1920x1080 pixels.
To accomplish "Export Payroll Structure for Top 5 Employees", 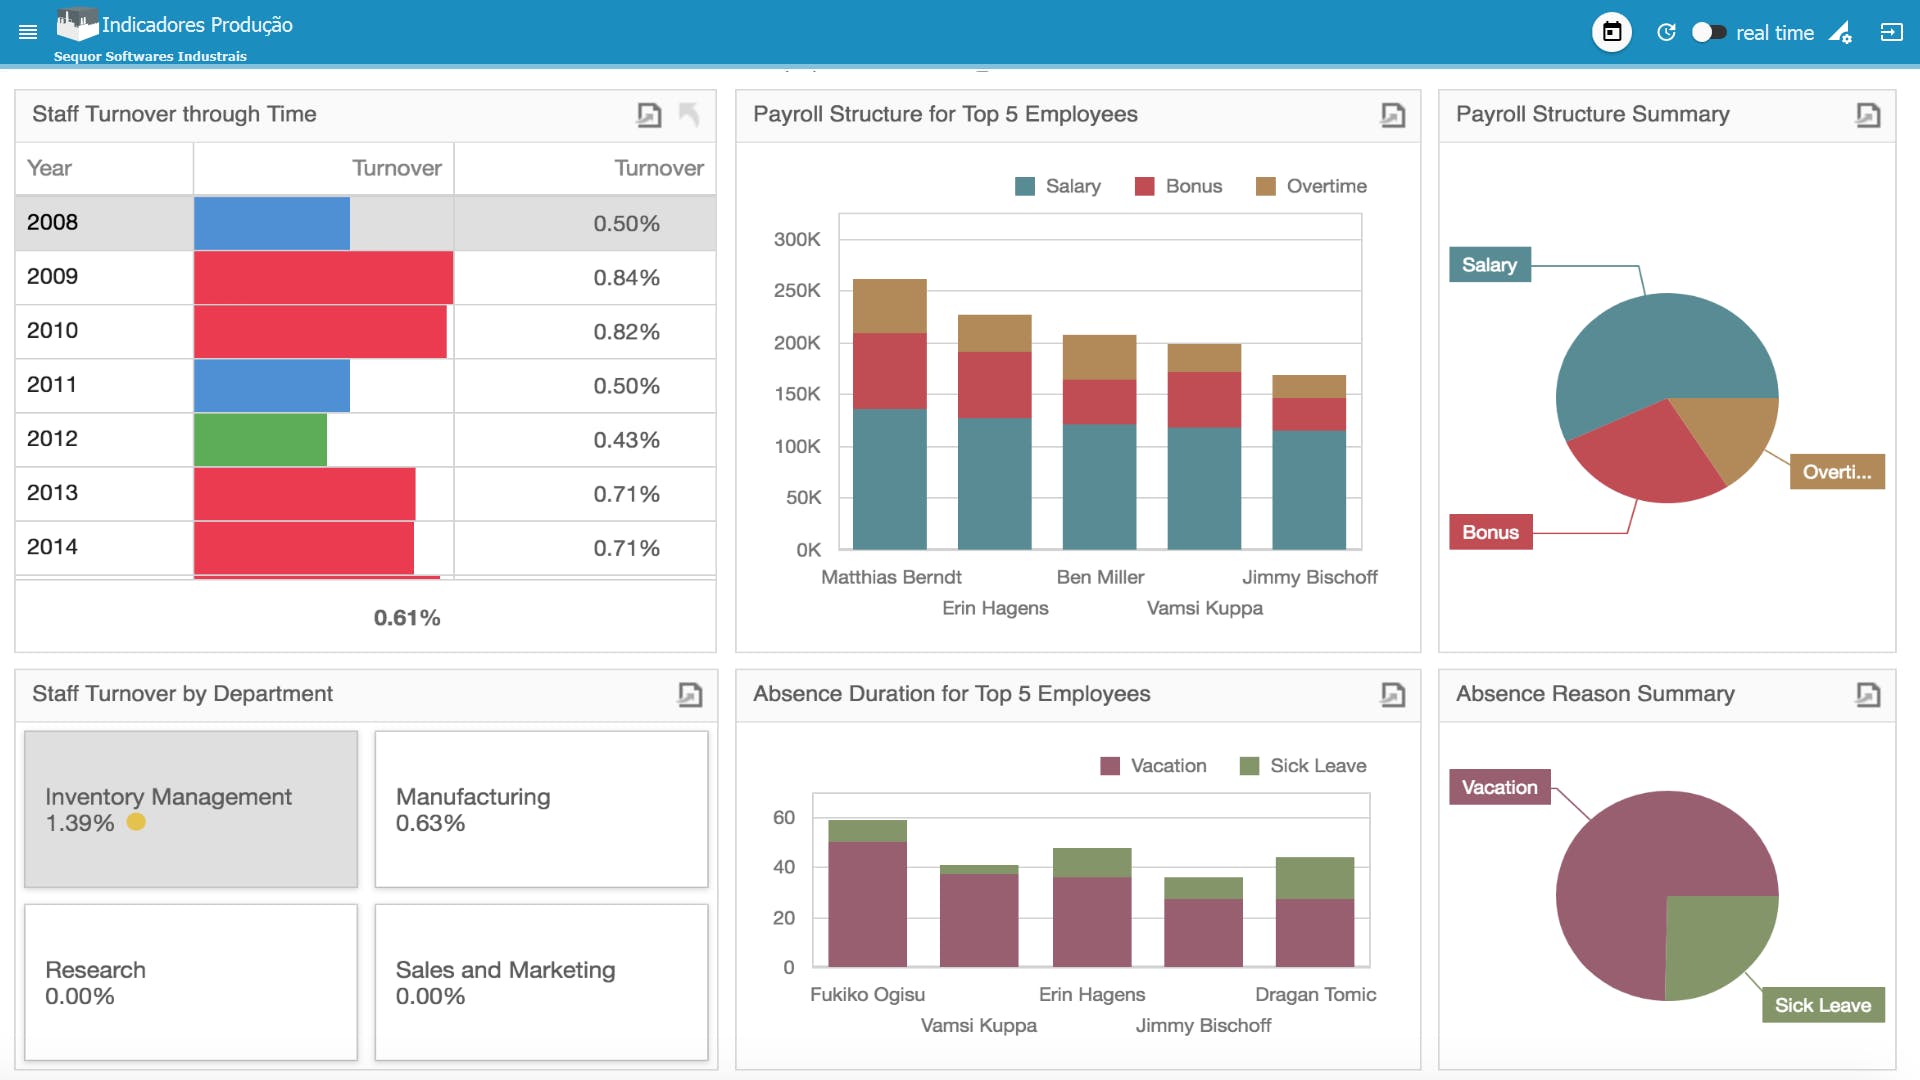I will pyautogui.click(x=1393, y=115).
